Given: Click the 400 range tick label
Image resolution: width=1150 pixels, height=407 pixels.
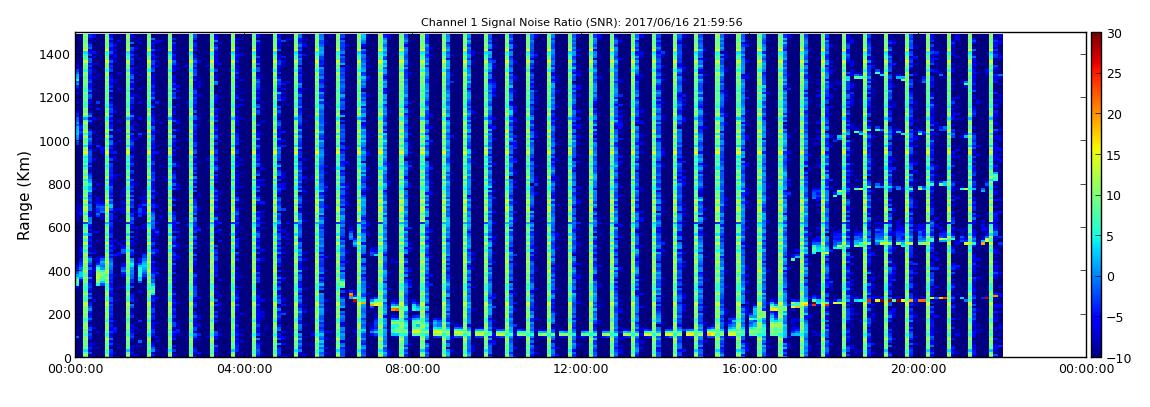Looking at the screenshot, I should point(59,272).
